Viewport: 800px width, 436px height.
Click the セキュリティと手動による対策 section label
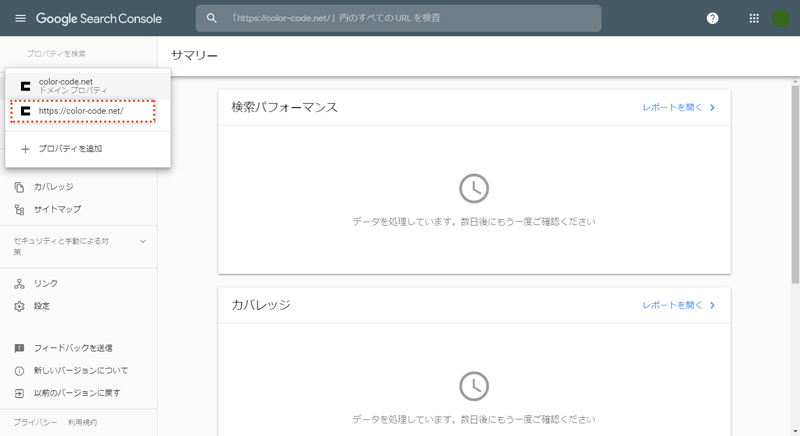point(61,246)
